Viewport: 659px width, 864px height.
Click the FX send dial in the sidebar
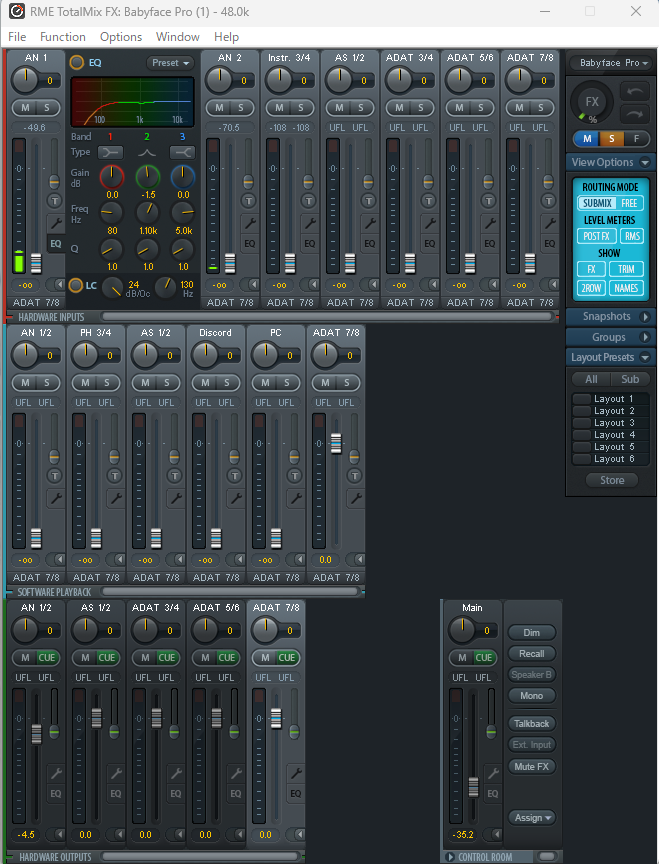592,102
